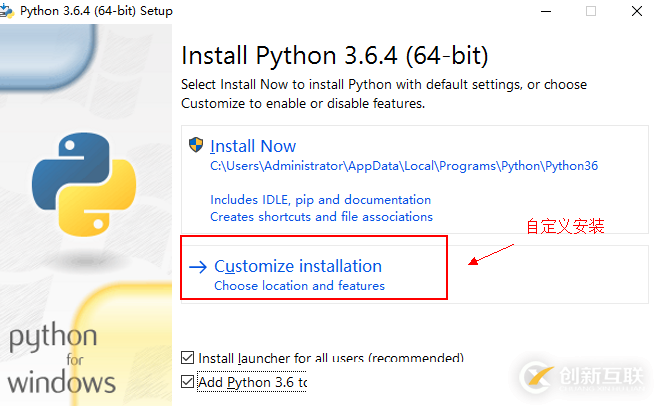The width and height of the screenshot is (654, 406).
Task: Click the Creates shortcuts and file associations line
Action: pos(321,216)
